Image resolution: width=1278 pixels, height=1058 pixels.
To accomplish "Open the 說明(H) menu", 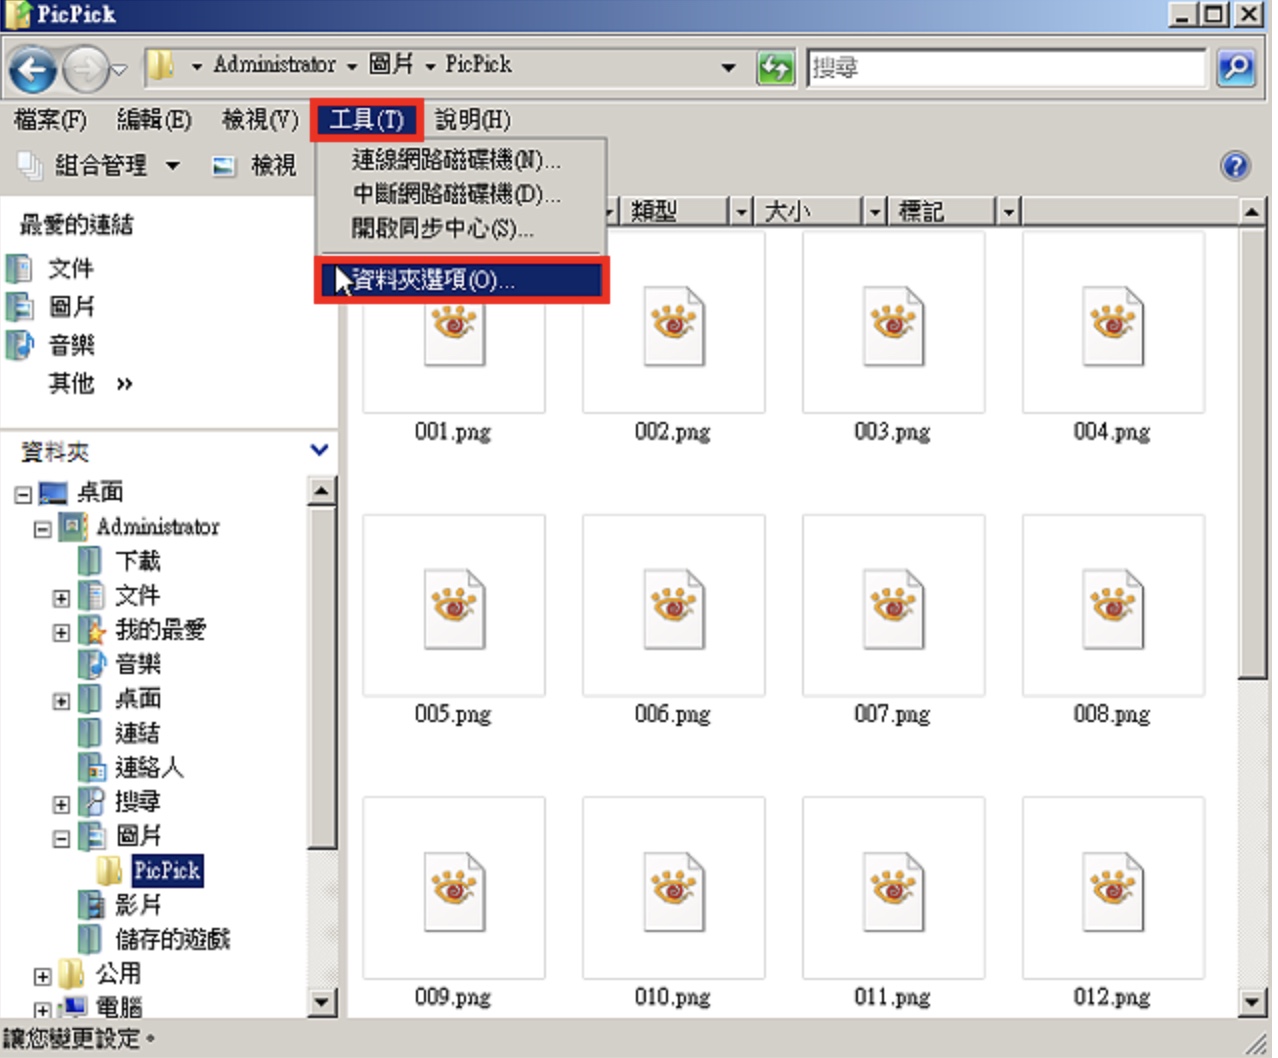I will [472, 120].
